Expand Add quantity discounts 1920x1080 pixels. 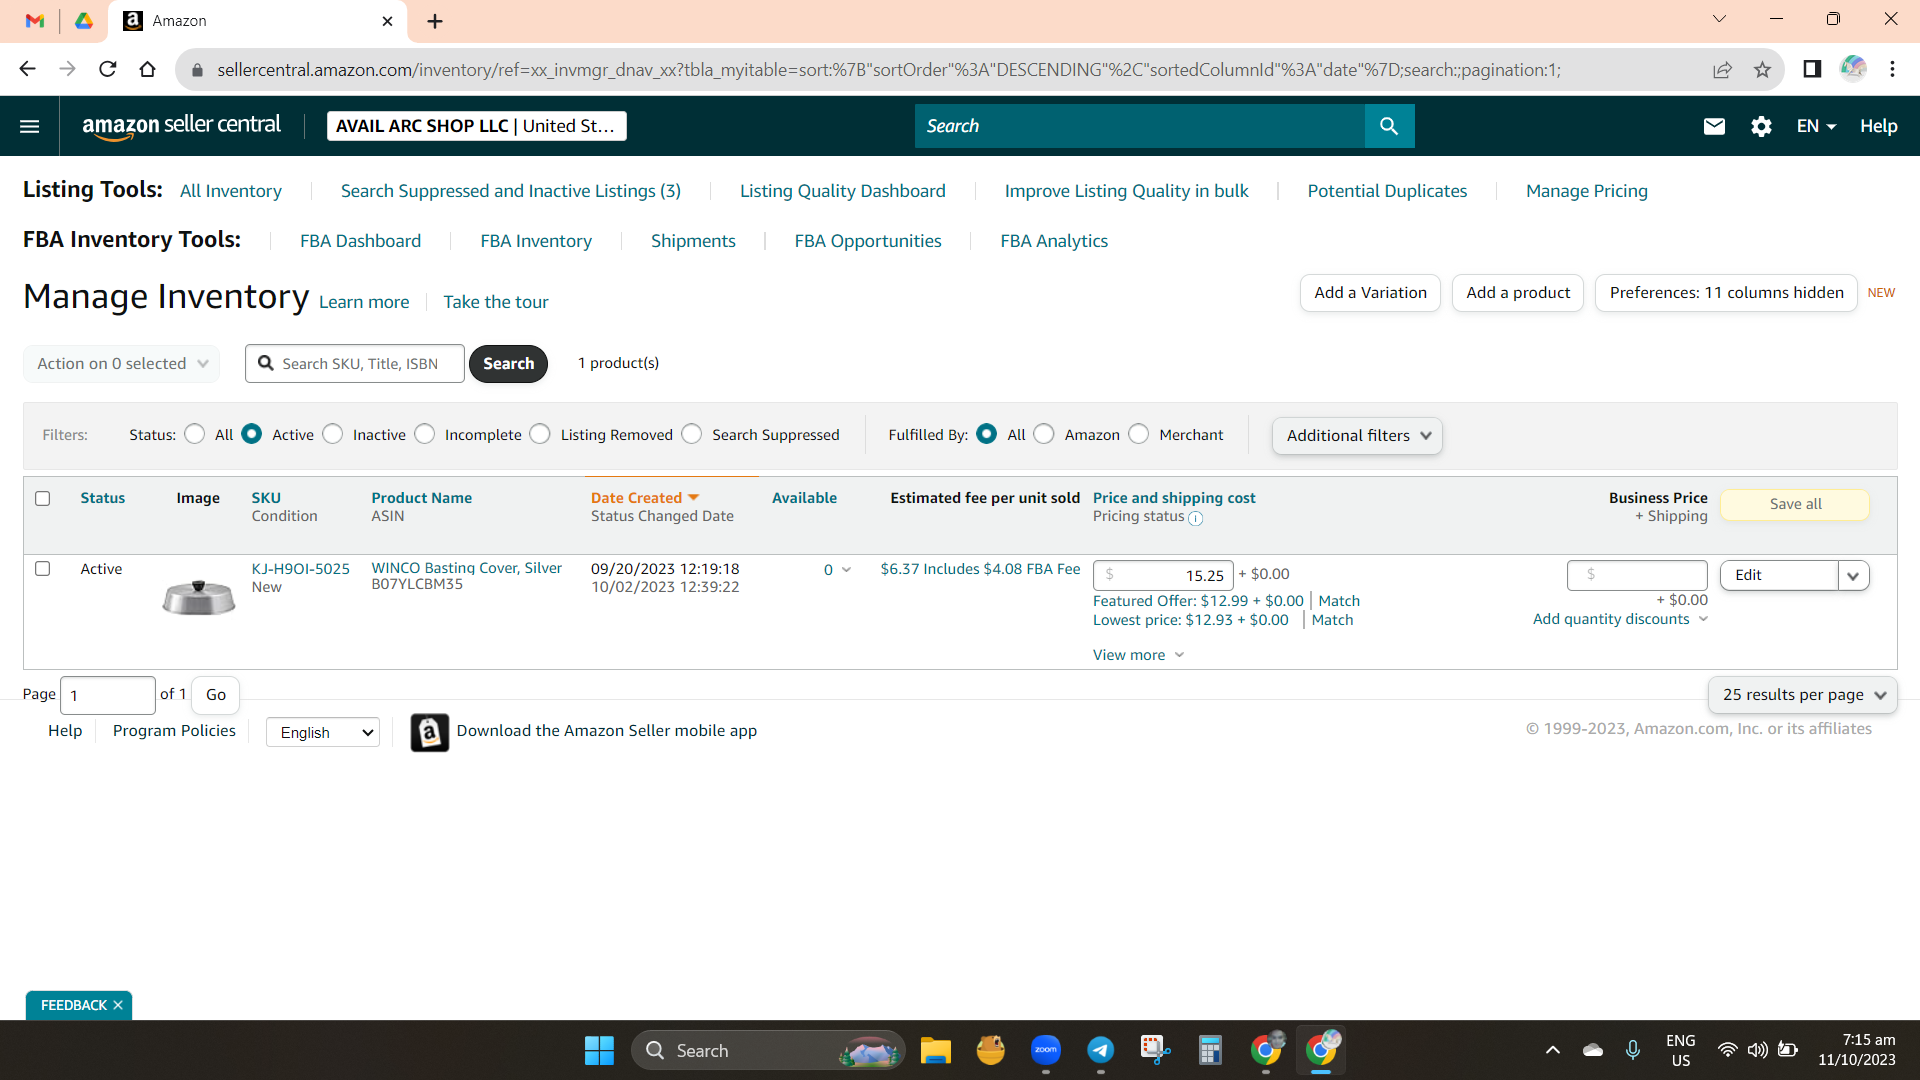click(1620, 619)
